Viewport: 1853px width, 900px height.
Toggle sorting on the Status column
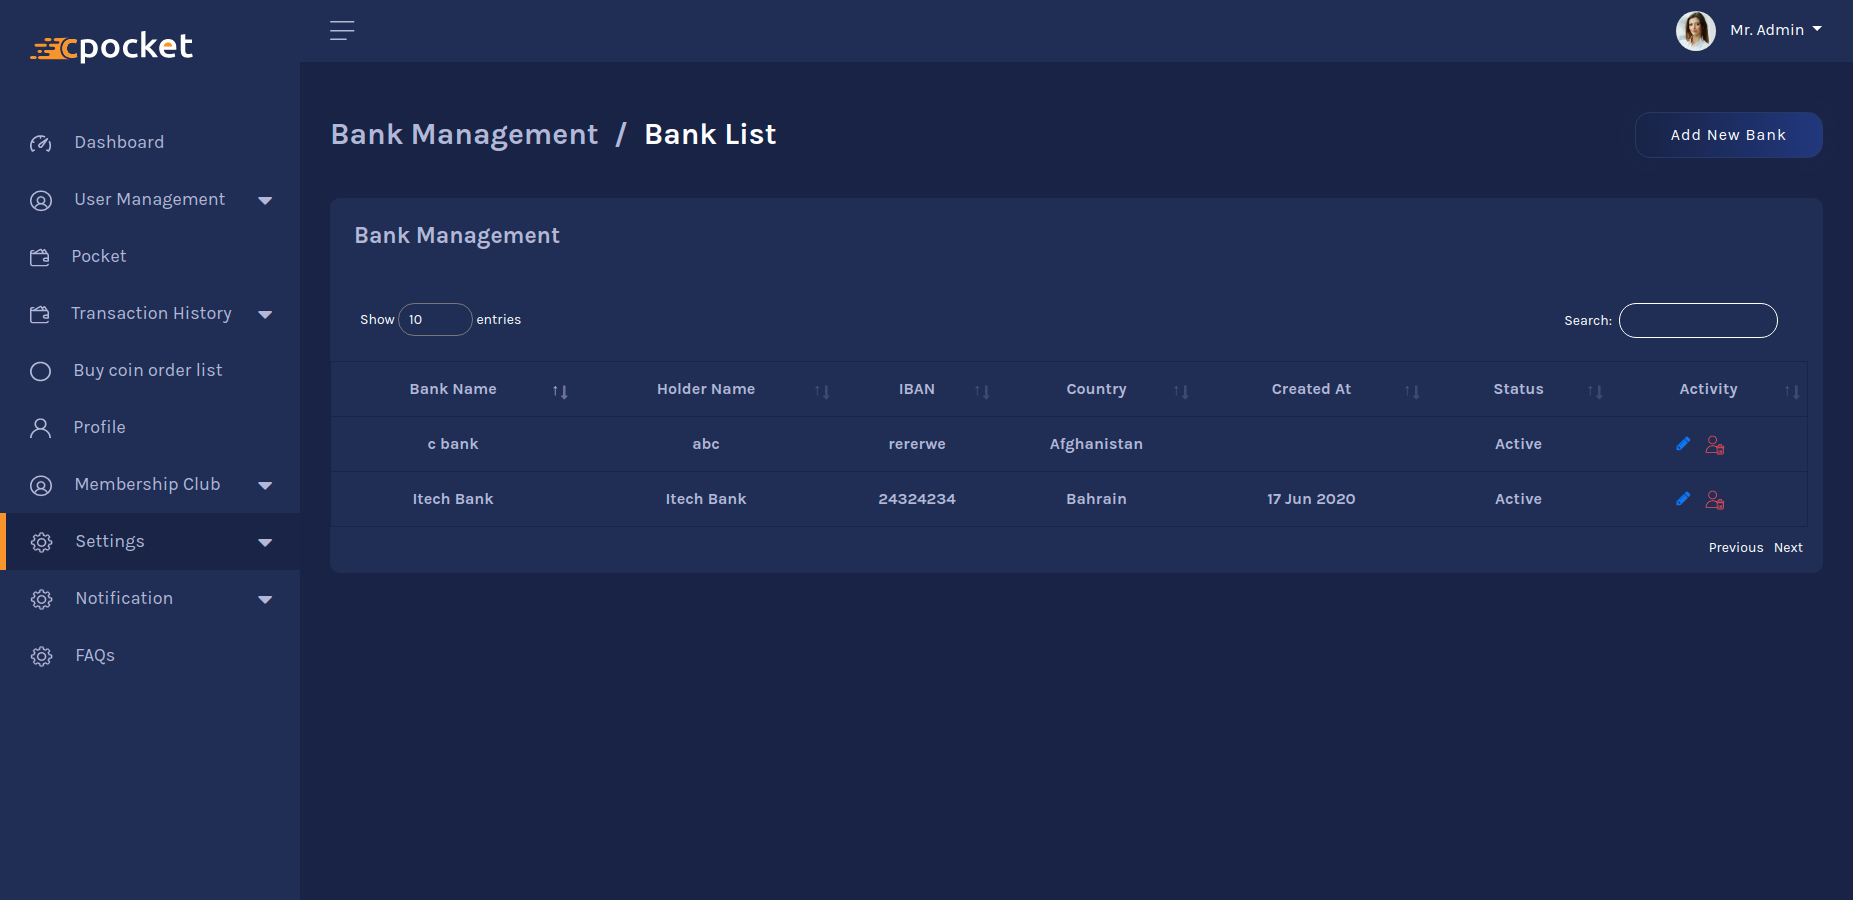coord(1595,392)
